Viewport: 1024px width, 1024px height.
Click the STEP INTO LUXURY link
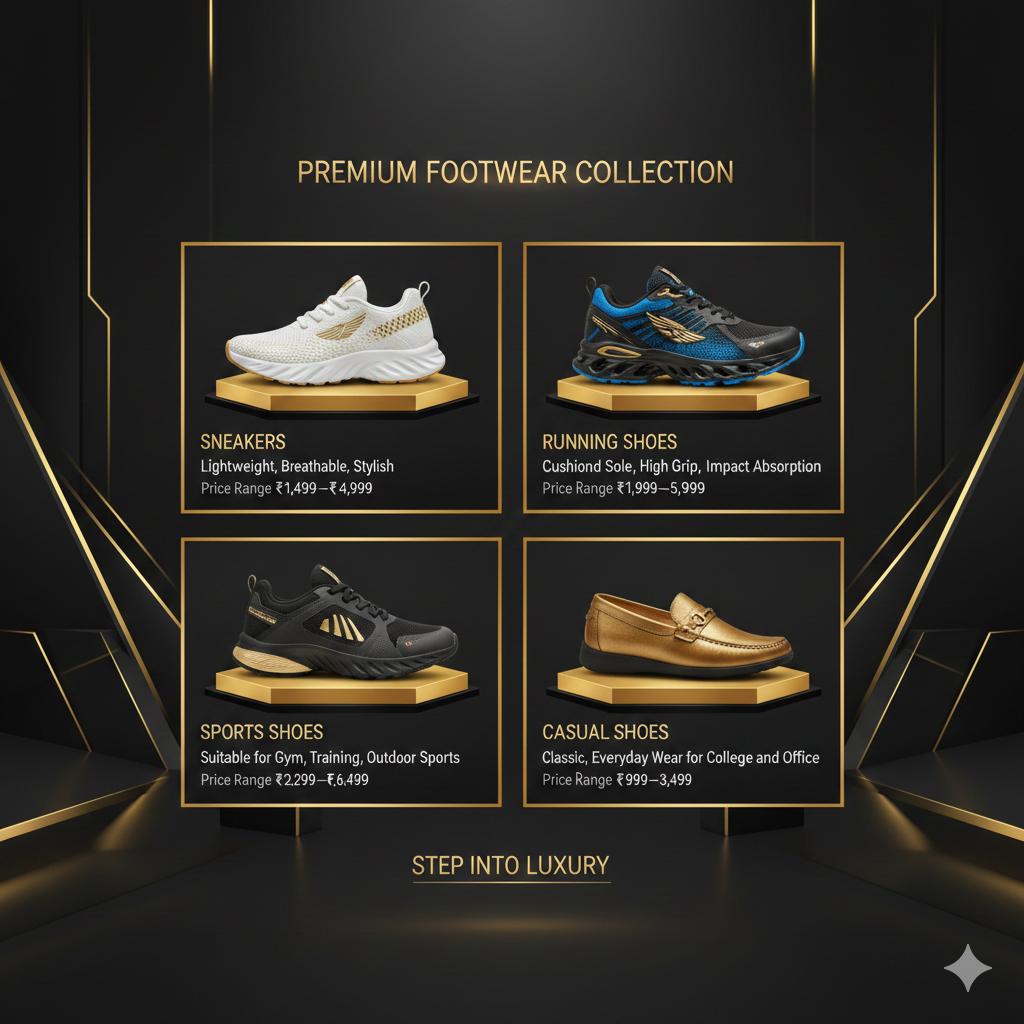(511, 866)
